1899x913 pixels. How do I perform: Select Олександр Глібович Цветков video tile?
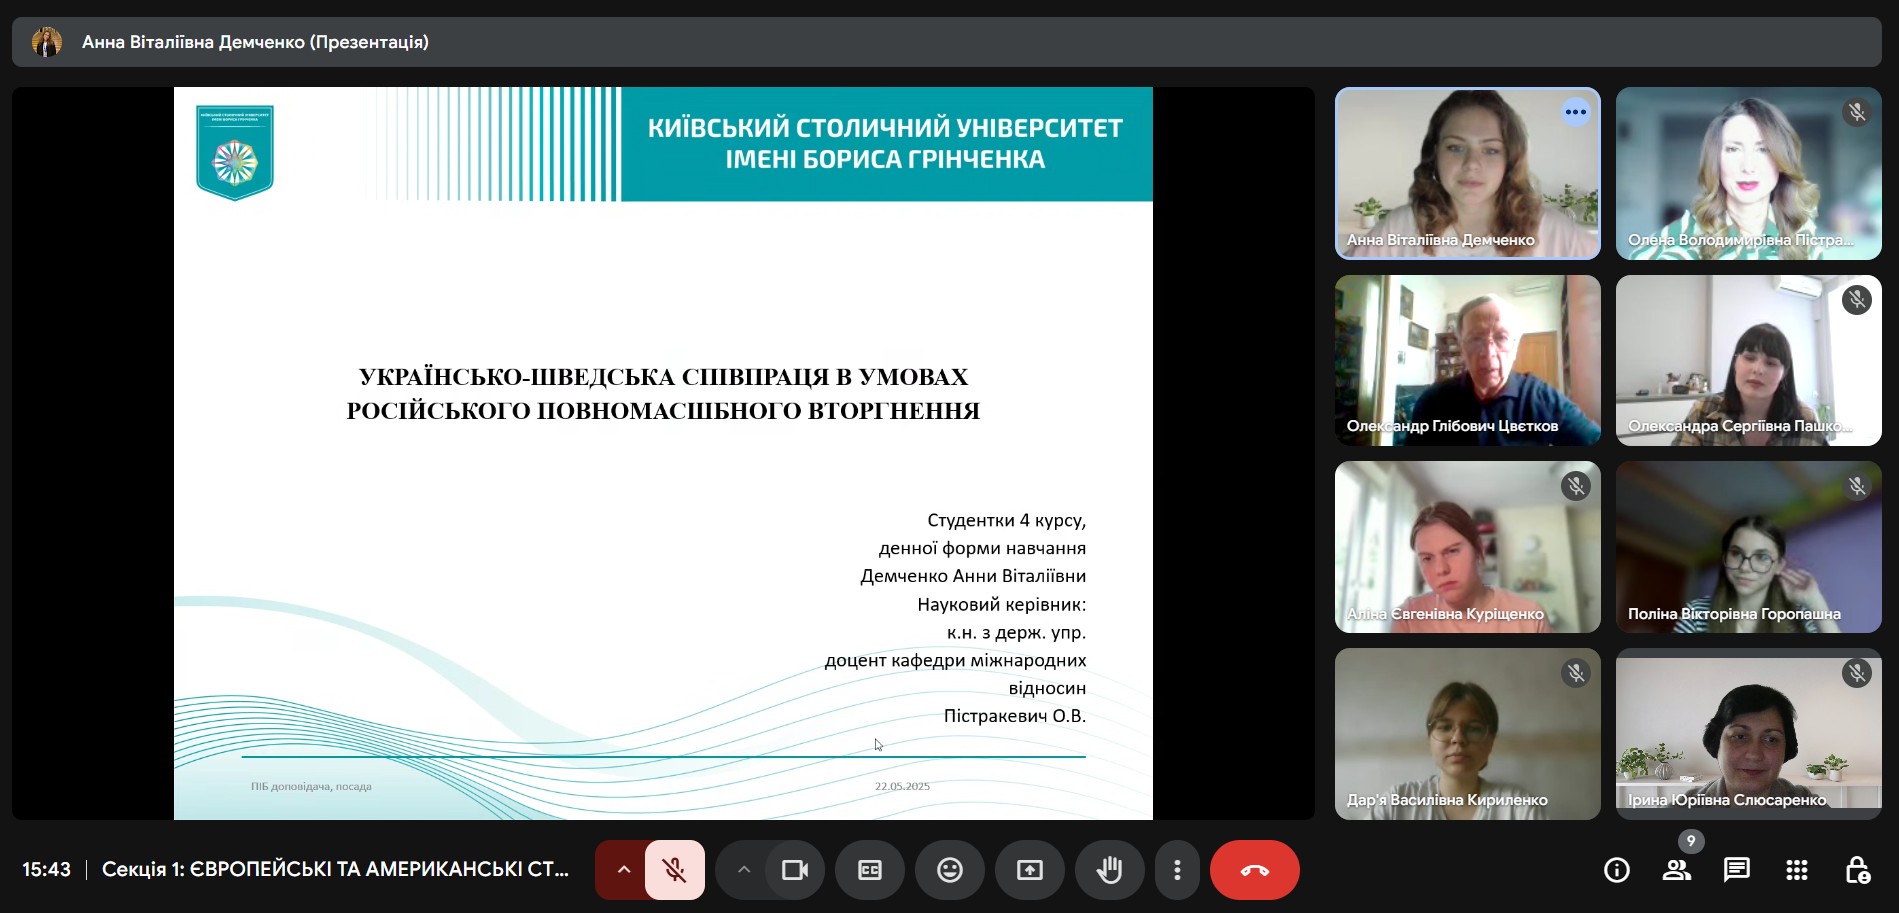tap(1467, 360)
